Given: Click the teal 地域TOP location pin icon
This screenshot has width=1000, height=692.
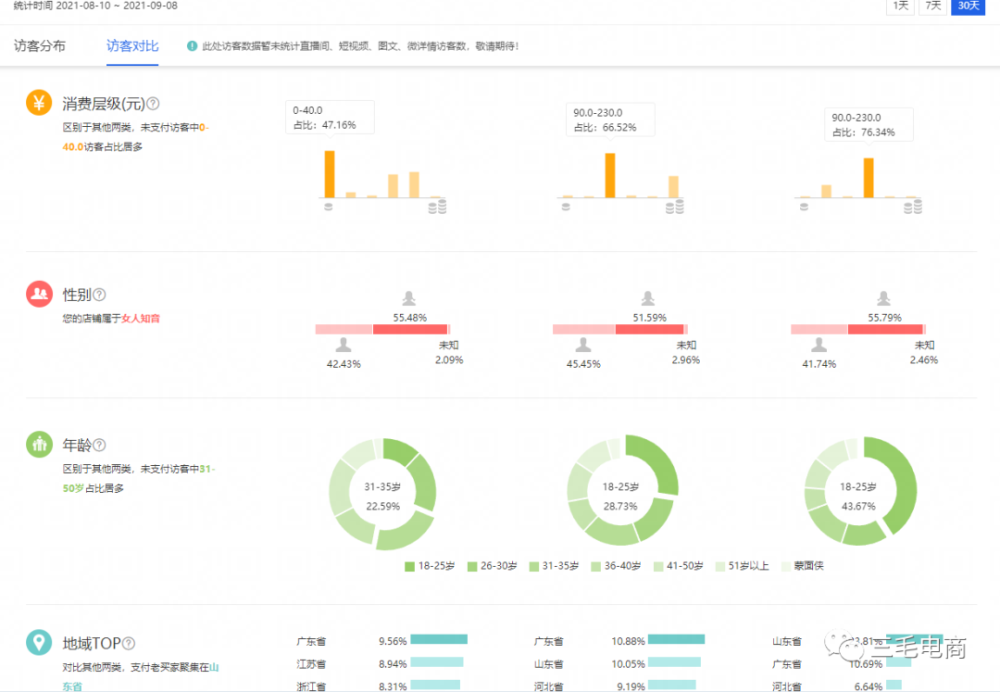Looking at the screenshot, I should 39,642.
